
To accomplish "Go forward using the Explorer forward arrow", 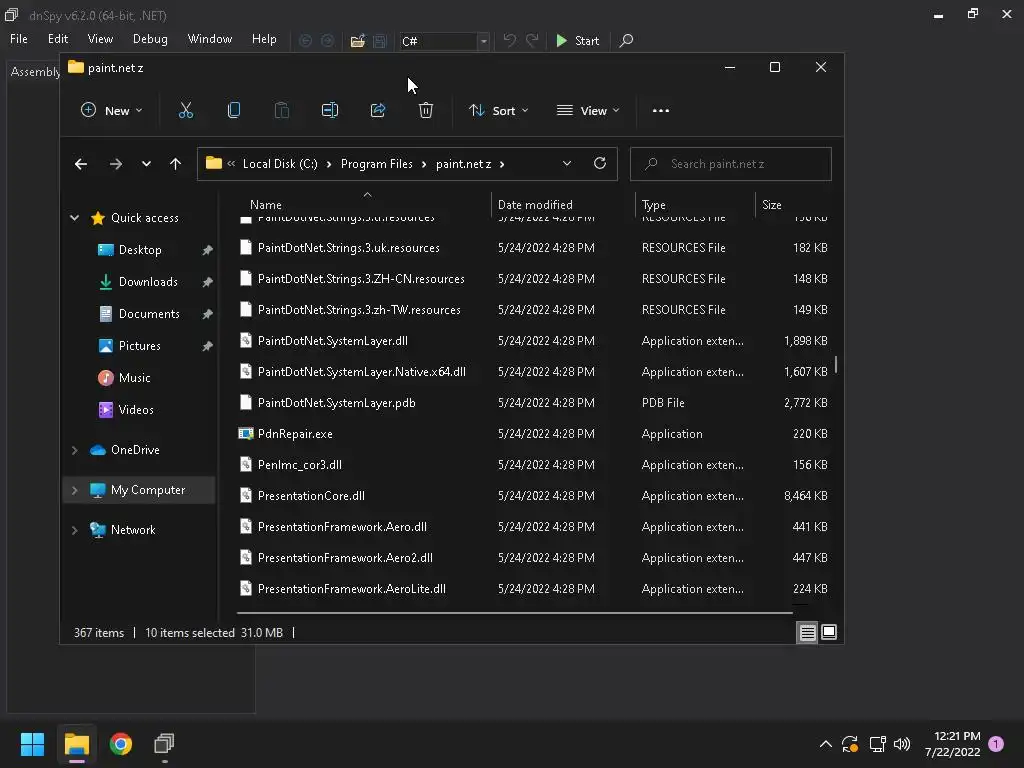I will 116,164.
